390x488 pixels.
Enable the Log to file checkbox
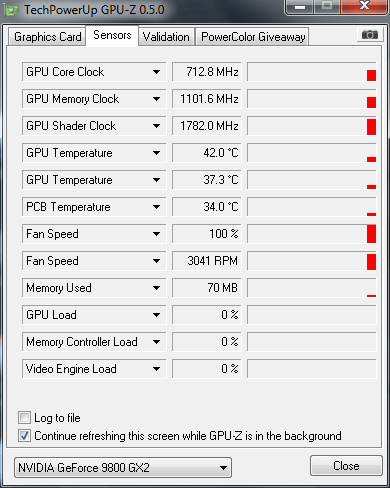(x=24, y=417)
